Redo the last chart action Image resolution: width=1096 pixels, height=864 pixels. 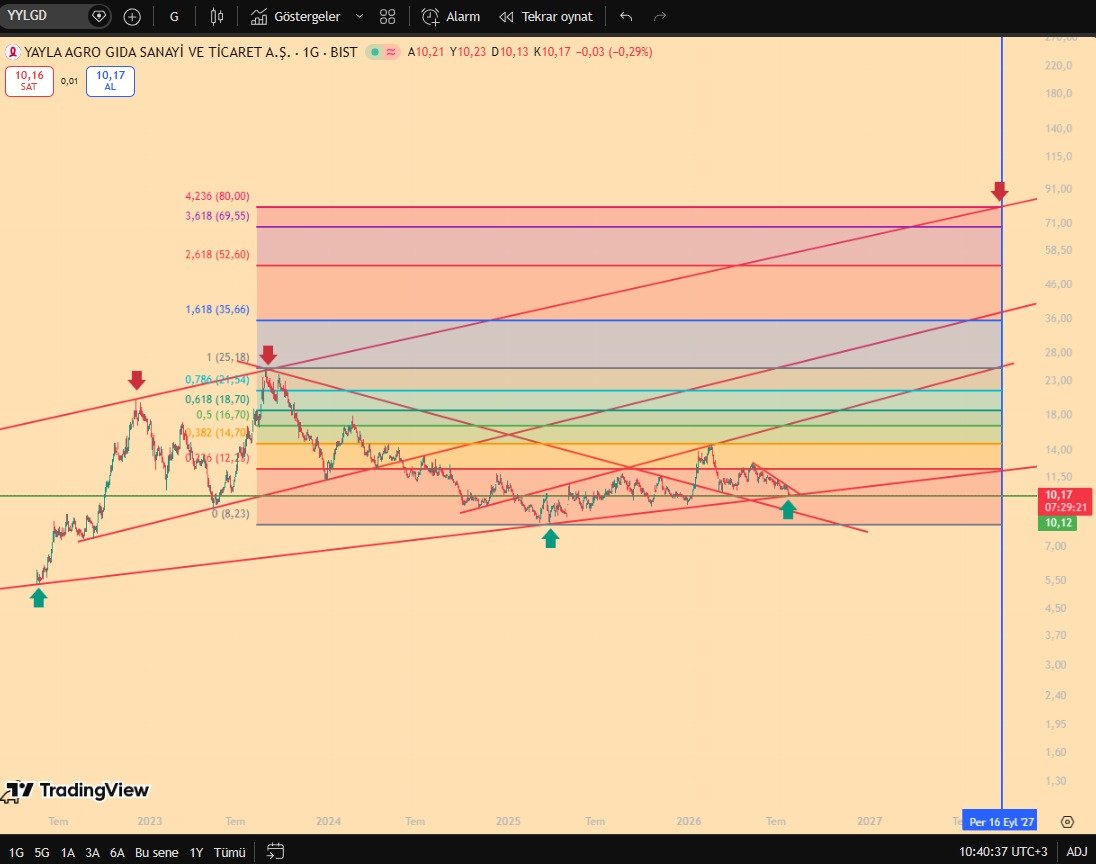pos(660,16)
